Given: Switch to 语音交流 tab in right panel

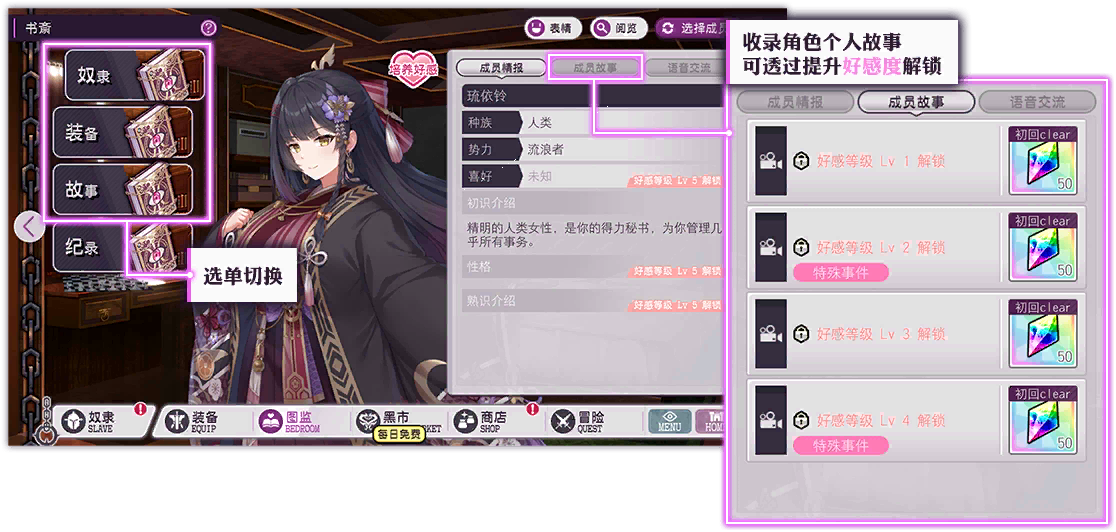Looking at the screenshot, I should click(1037, 102).
